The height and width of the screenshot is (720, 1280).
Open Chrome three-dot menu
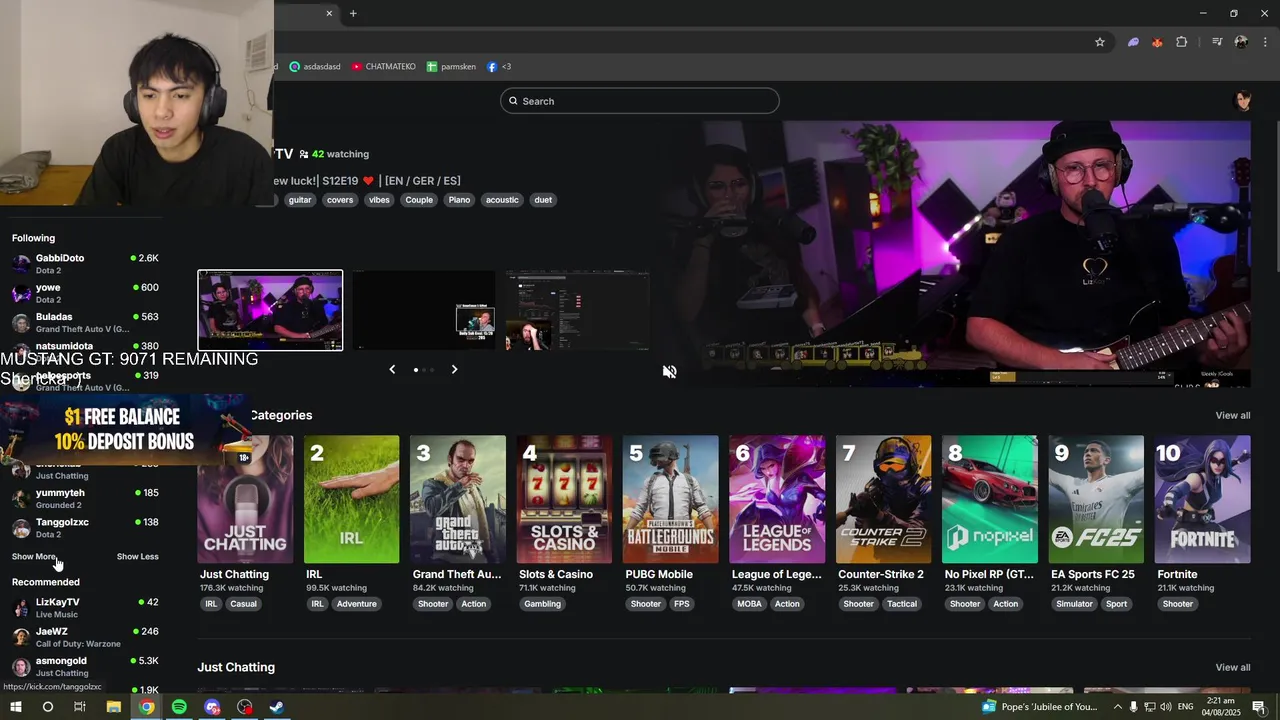(1266, 42)
